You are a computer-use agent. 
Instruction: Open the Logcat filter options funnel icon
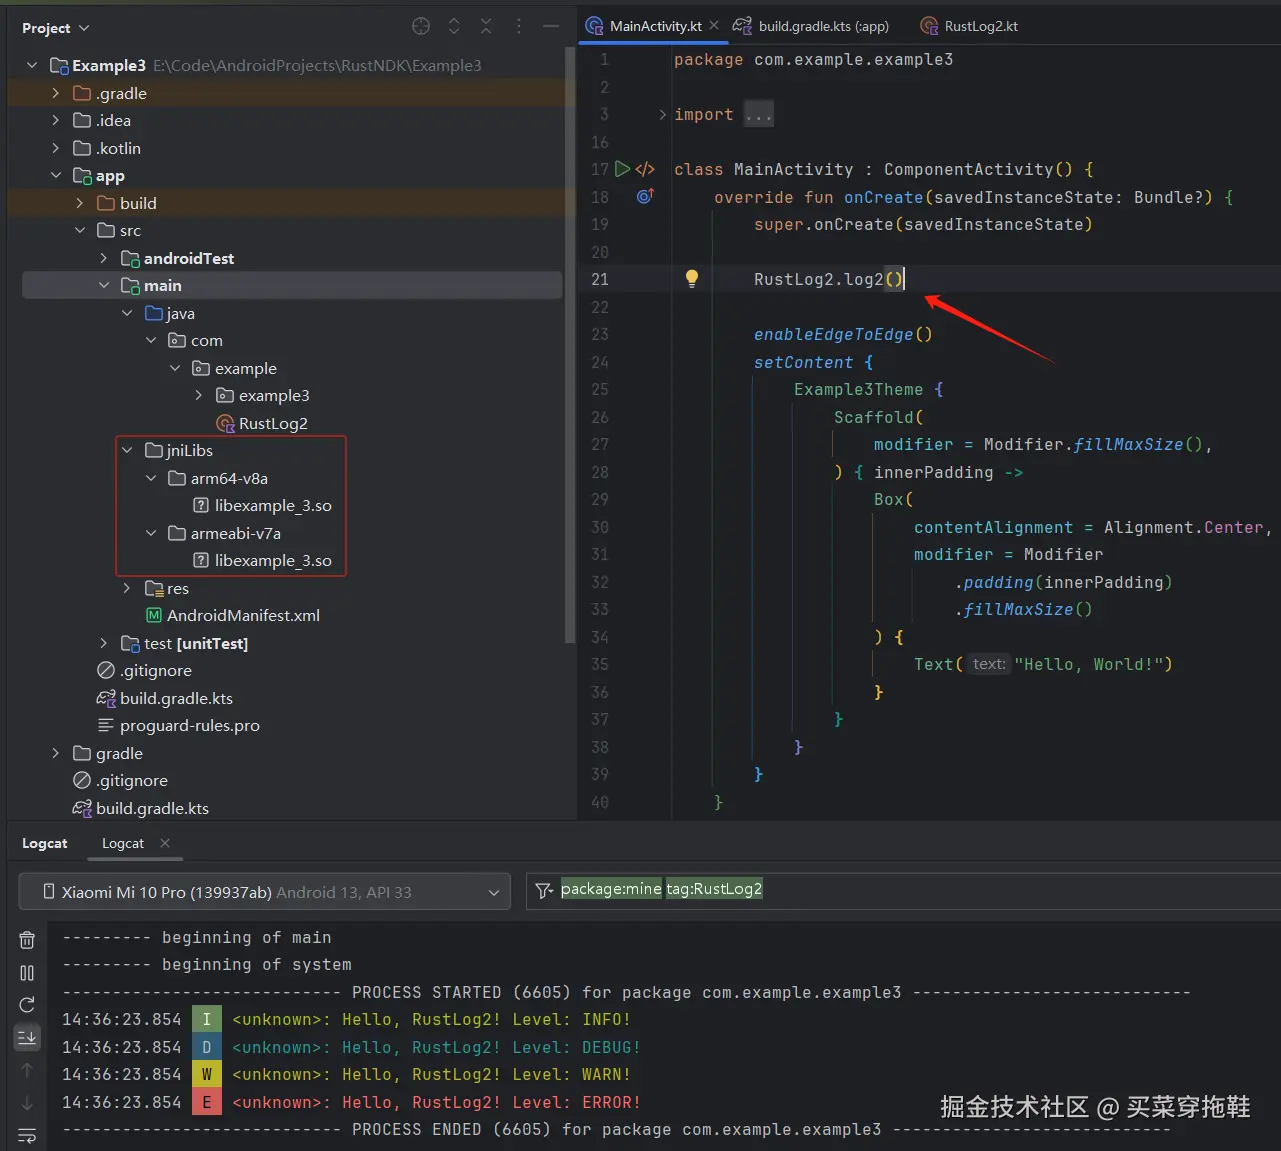point(544,890)
